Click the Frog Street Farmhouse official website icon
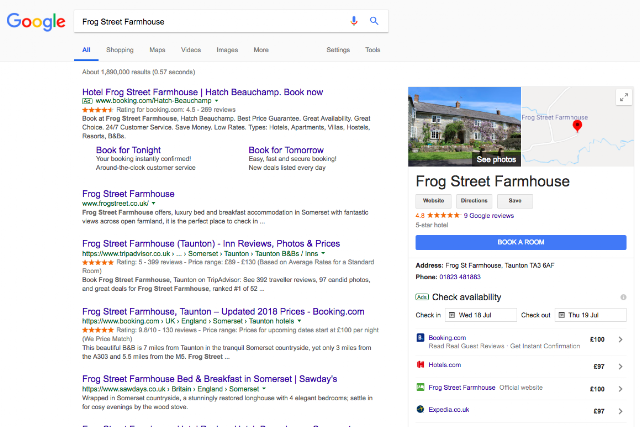This screenshot has width=640, height=427. click(x=420, y=387)
